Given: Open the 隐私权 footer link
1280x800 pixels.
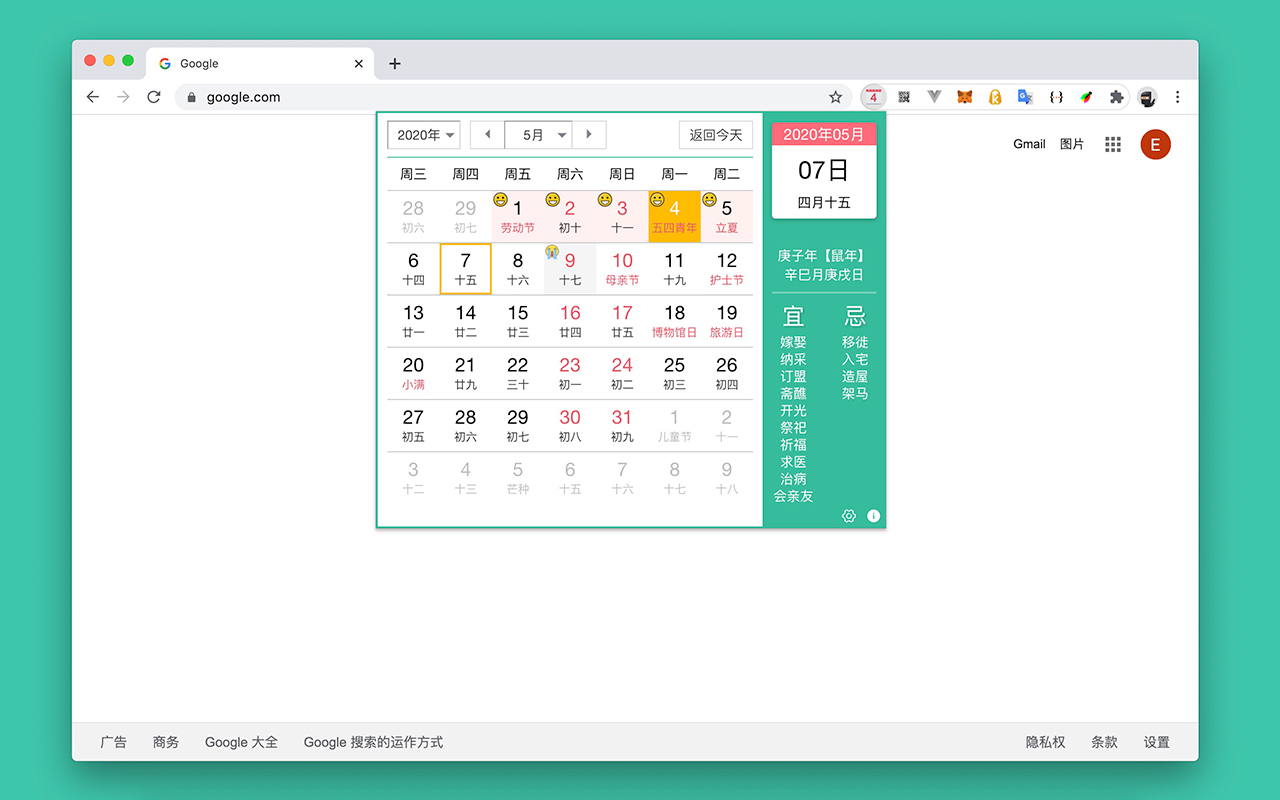Looking at the screenshot, I should pyautogui.click(x=1045, y=742).
